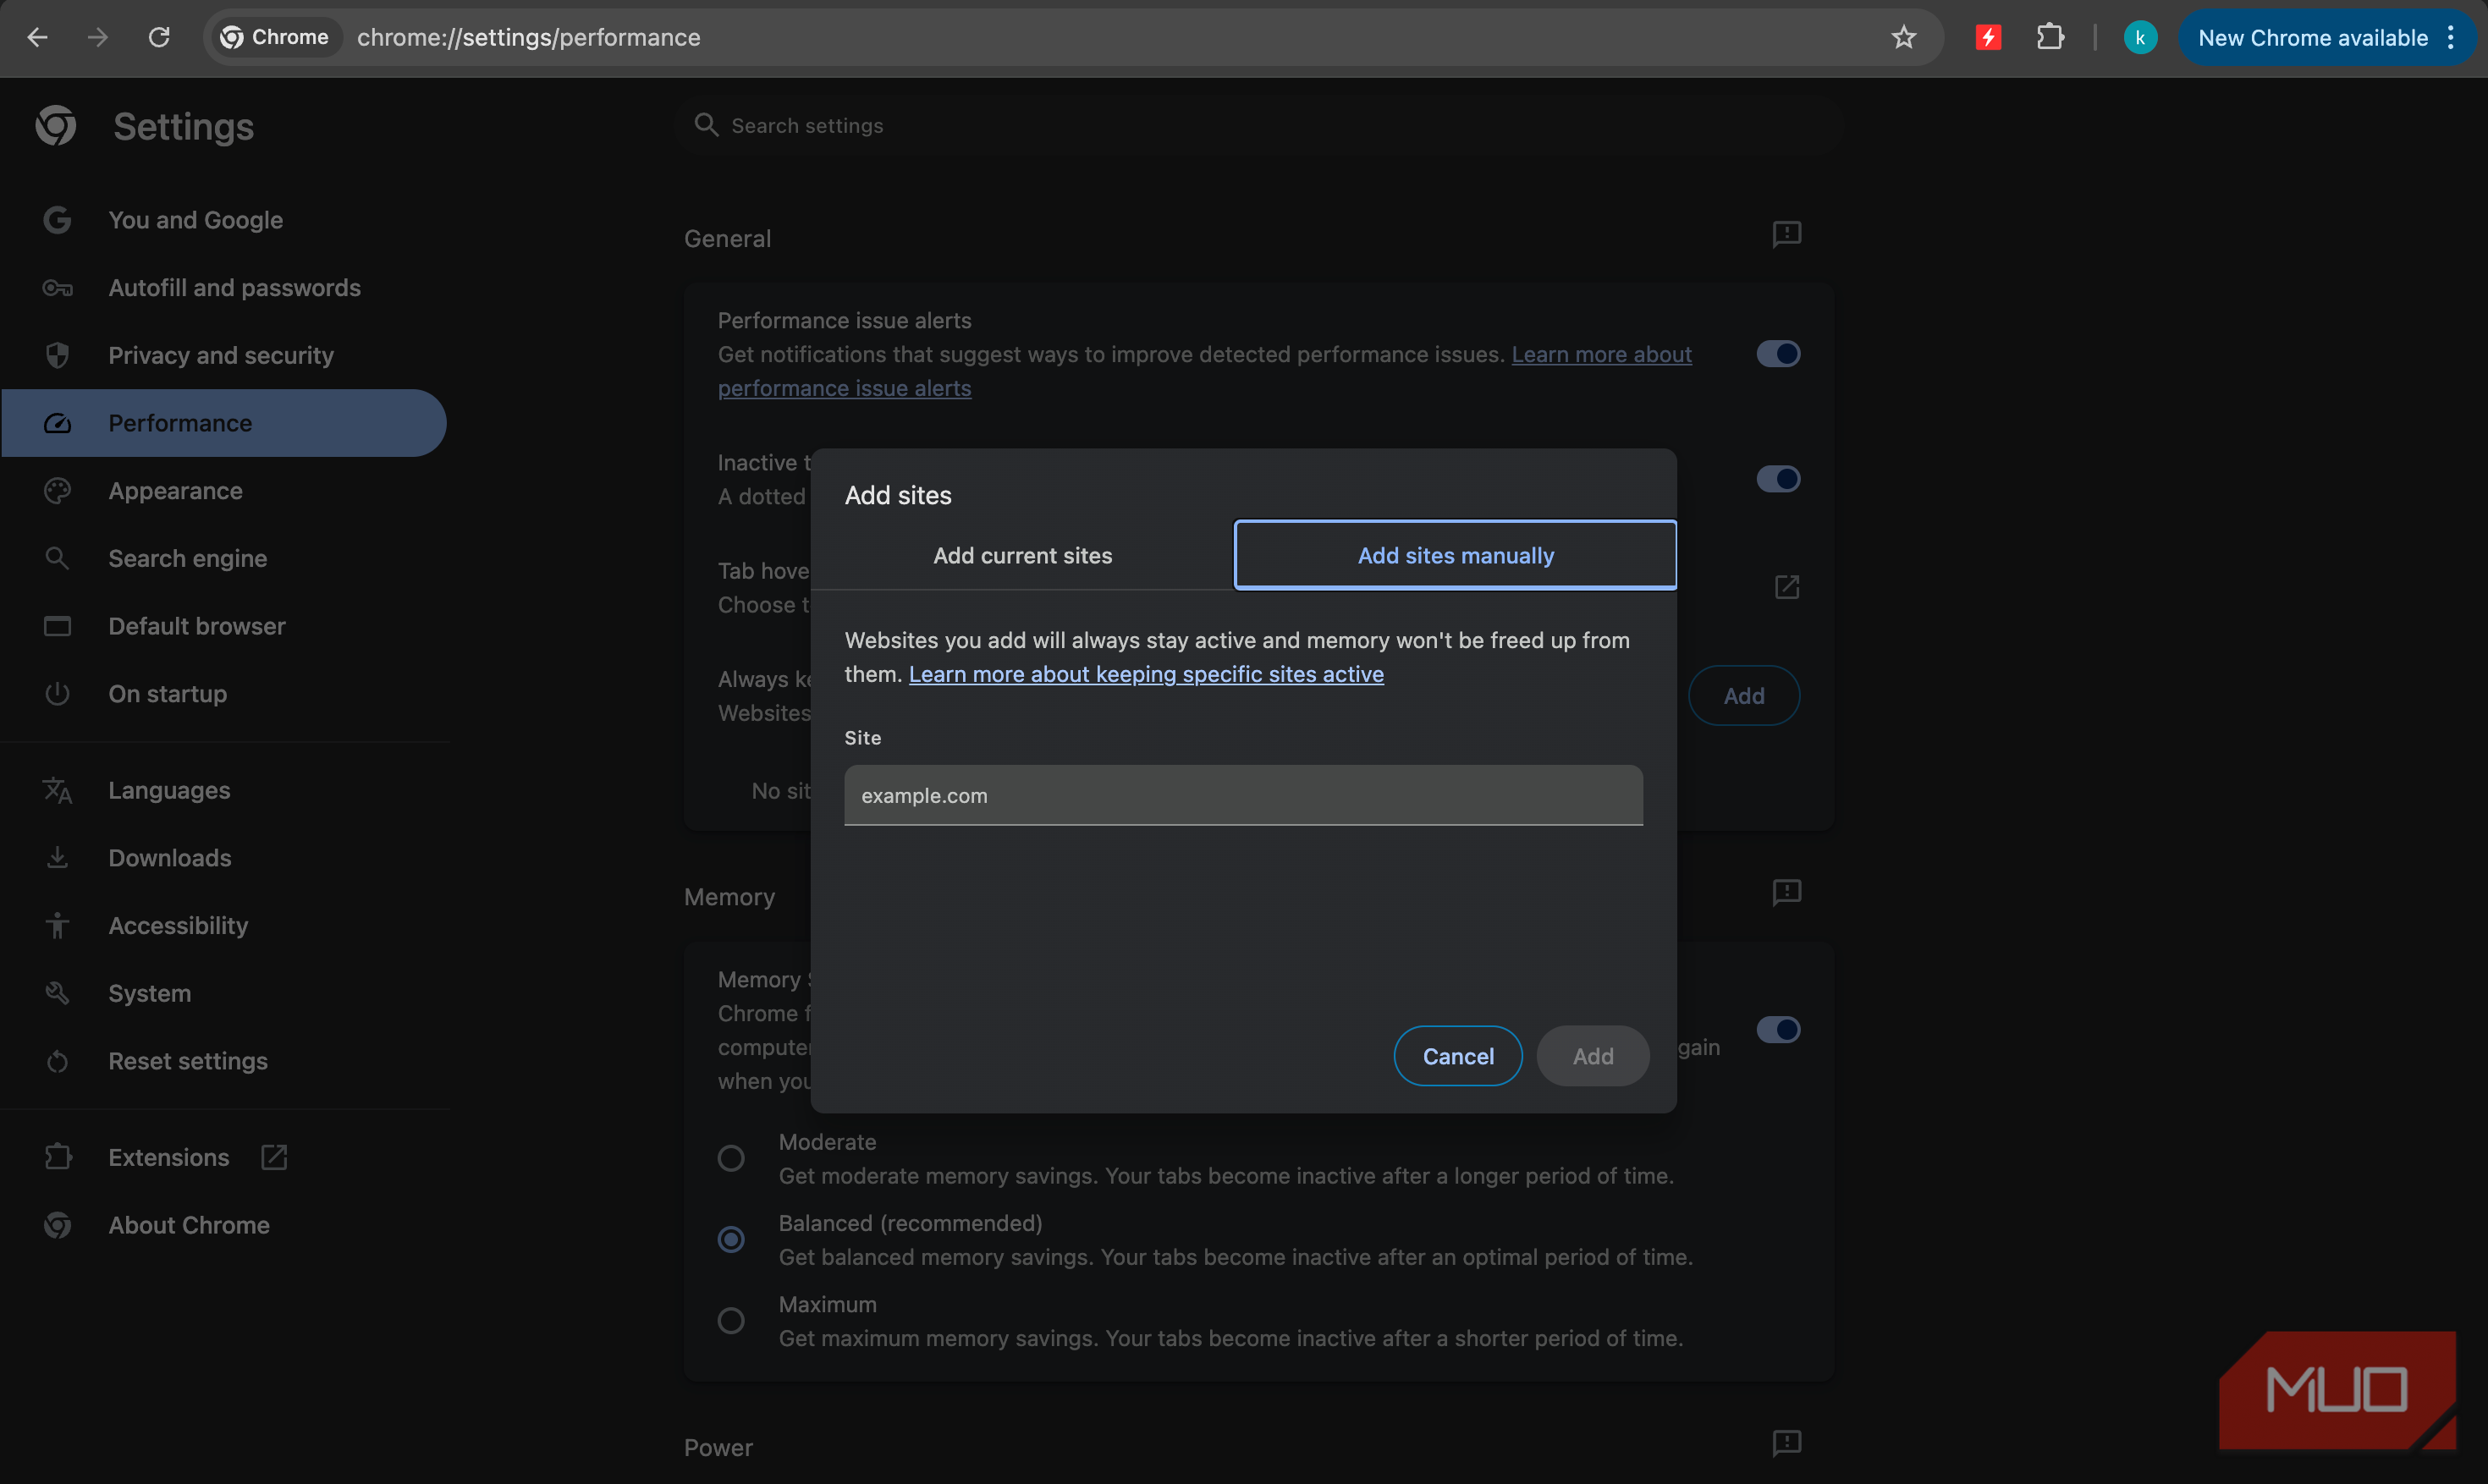Open Privacy and security settings
Image resolution: width=2488 pixels, height=1484 pixels.
(x=224, y=355)
